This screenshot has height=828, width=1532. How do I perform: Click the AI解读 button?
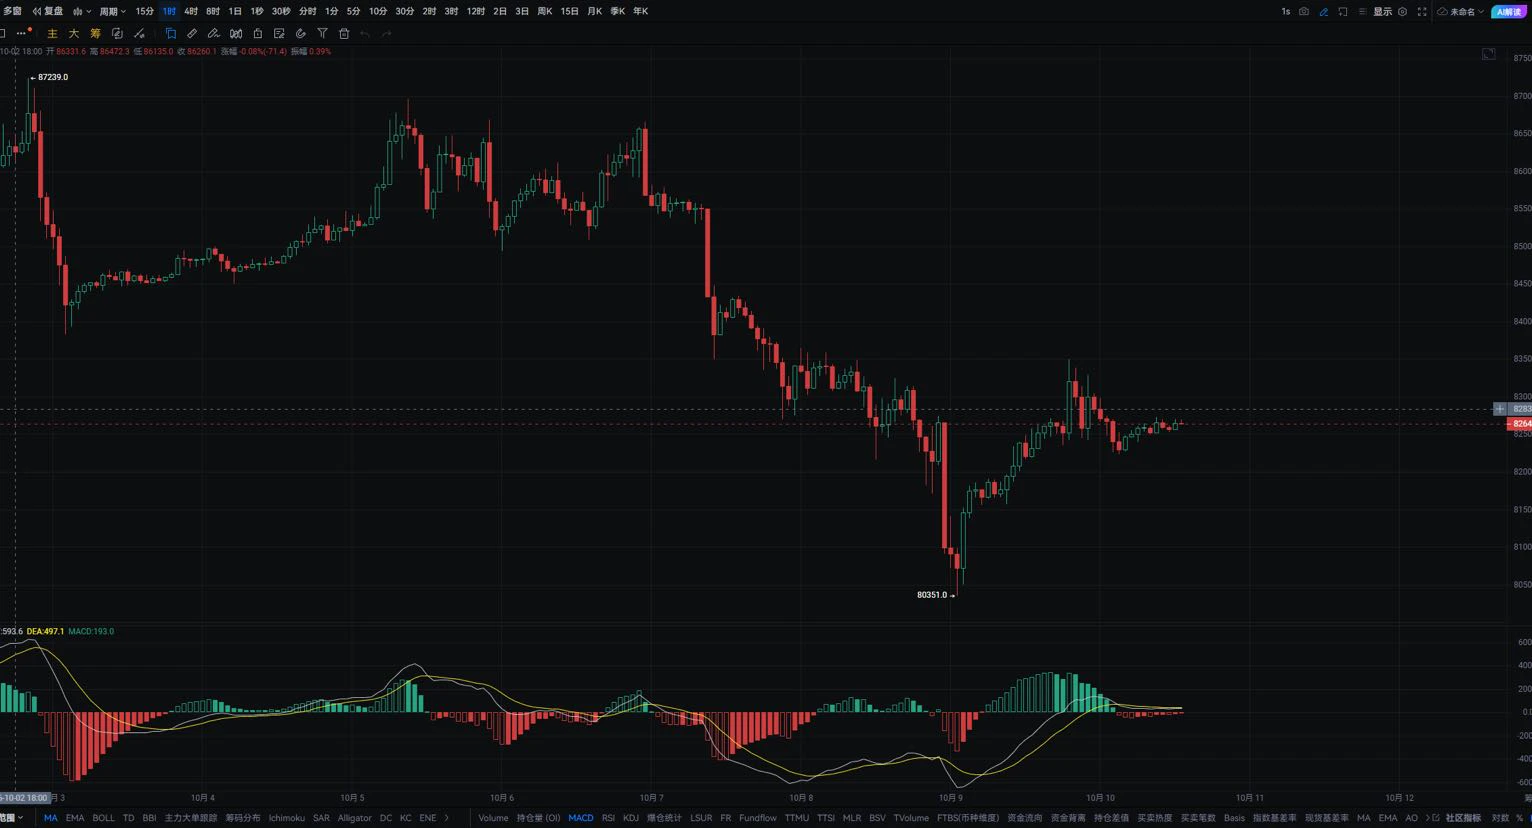point(1509,12)
